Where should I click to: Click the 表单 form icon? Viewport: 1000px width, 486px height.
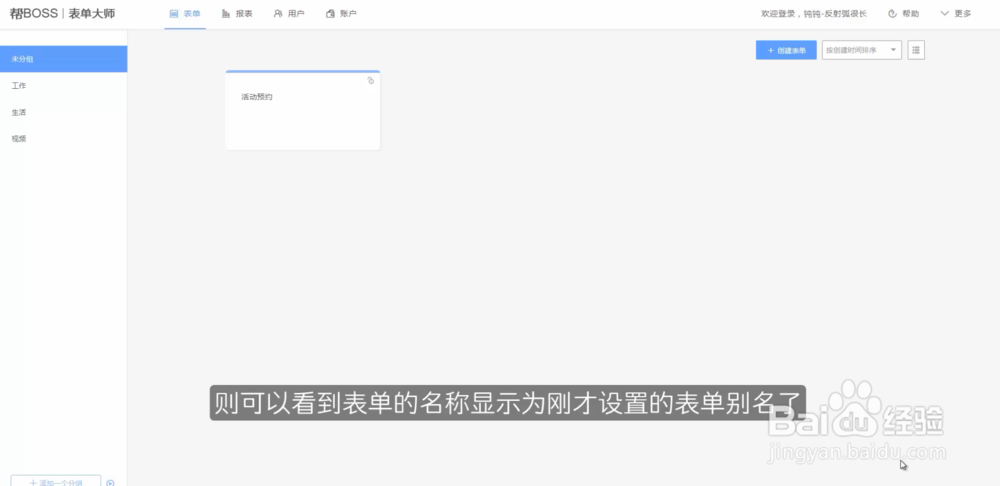[173, 13]
